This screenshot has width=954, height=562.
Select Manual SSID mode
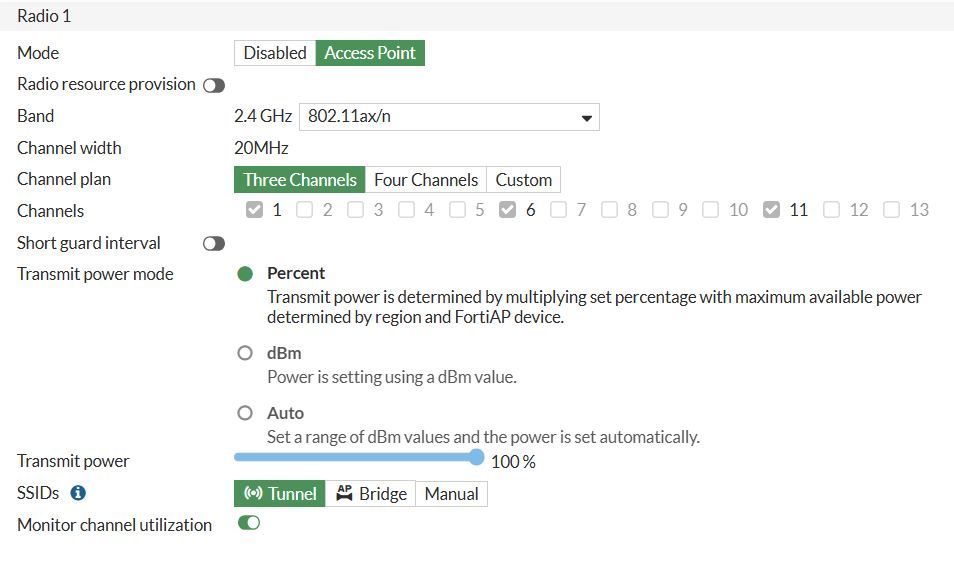[x=452, y=493]
